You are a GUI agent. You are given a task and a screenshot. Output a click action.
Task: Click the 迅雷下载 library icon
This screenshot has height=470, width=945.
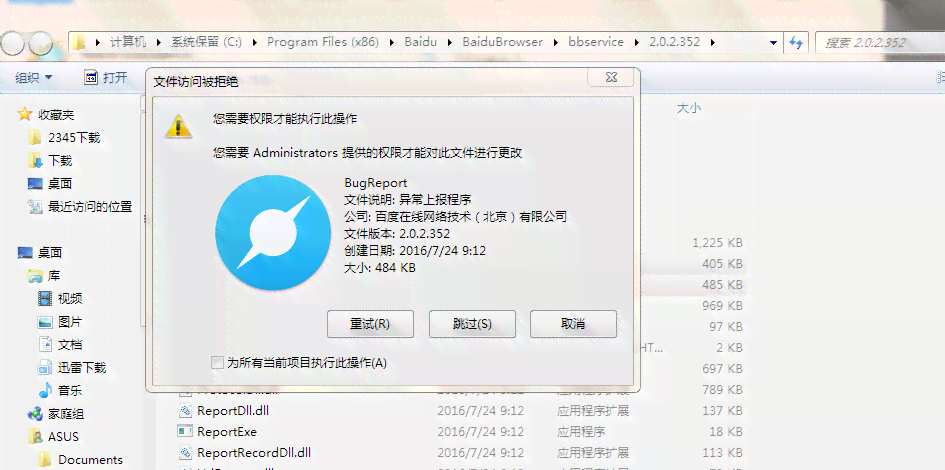coord(45,367)
